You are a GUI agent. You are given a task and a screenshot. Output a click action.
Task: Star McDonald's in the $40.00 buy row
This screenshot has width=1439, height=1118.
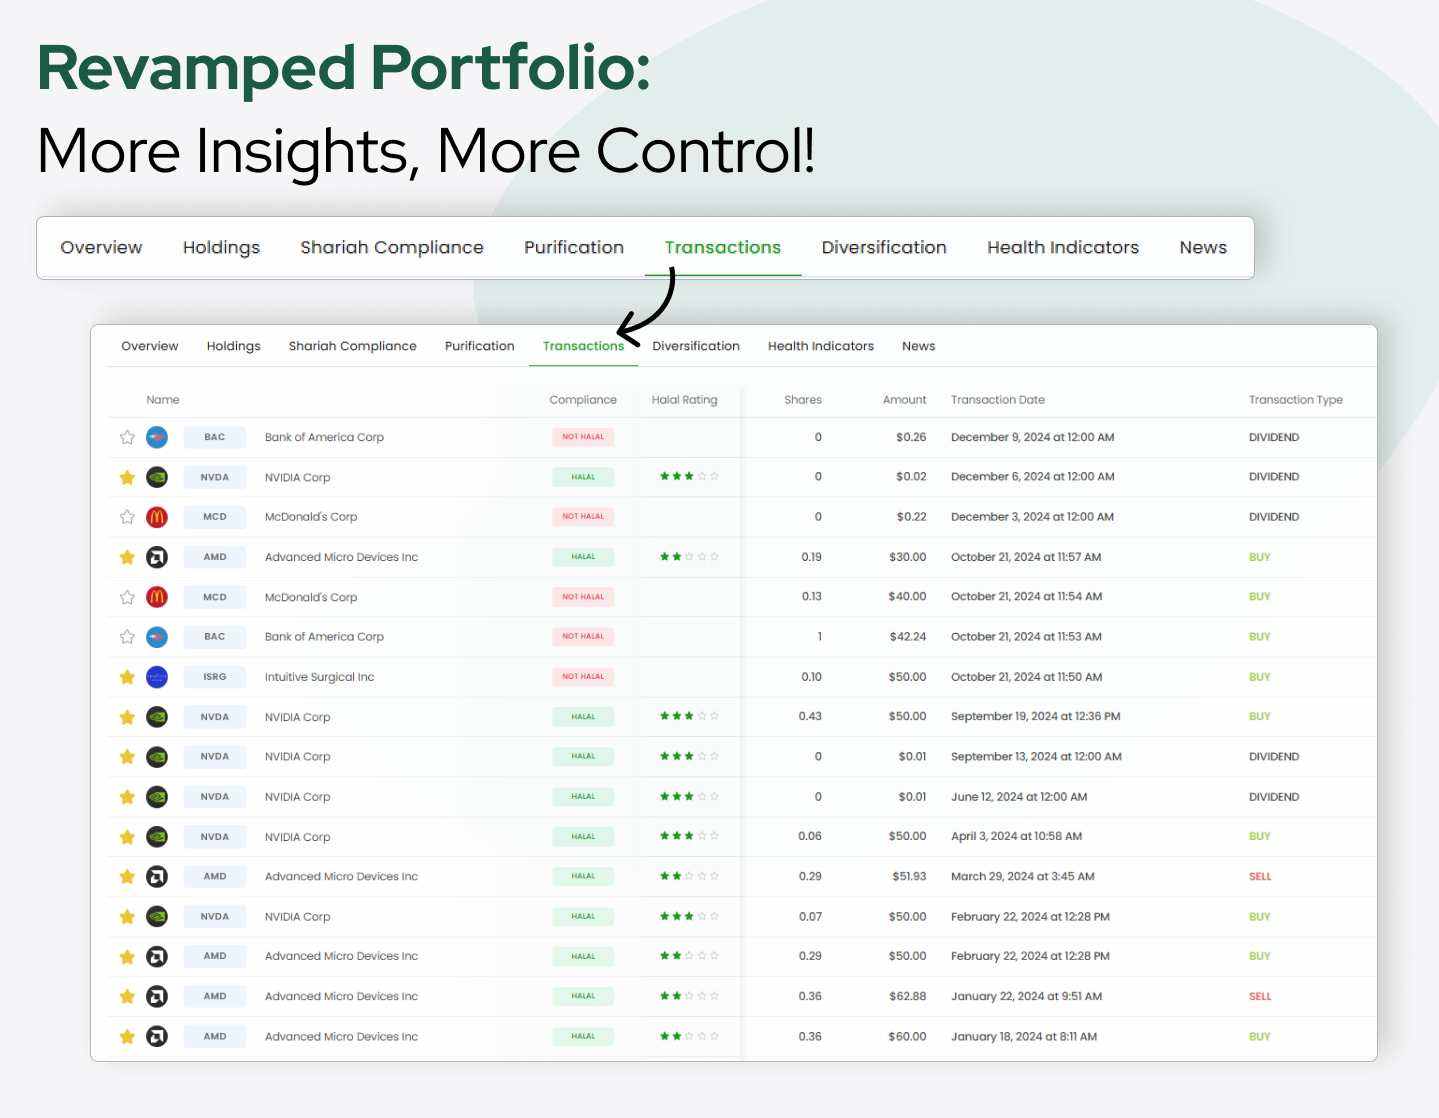point(127,597)
